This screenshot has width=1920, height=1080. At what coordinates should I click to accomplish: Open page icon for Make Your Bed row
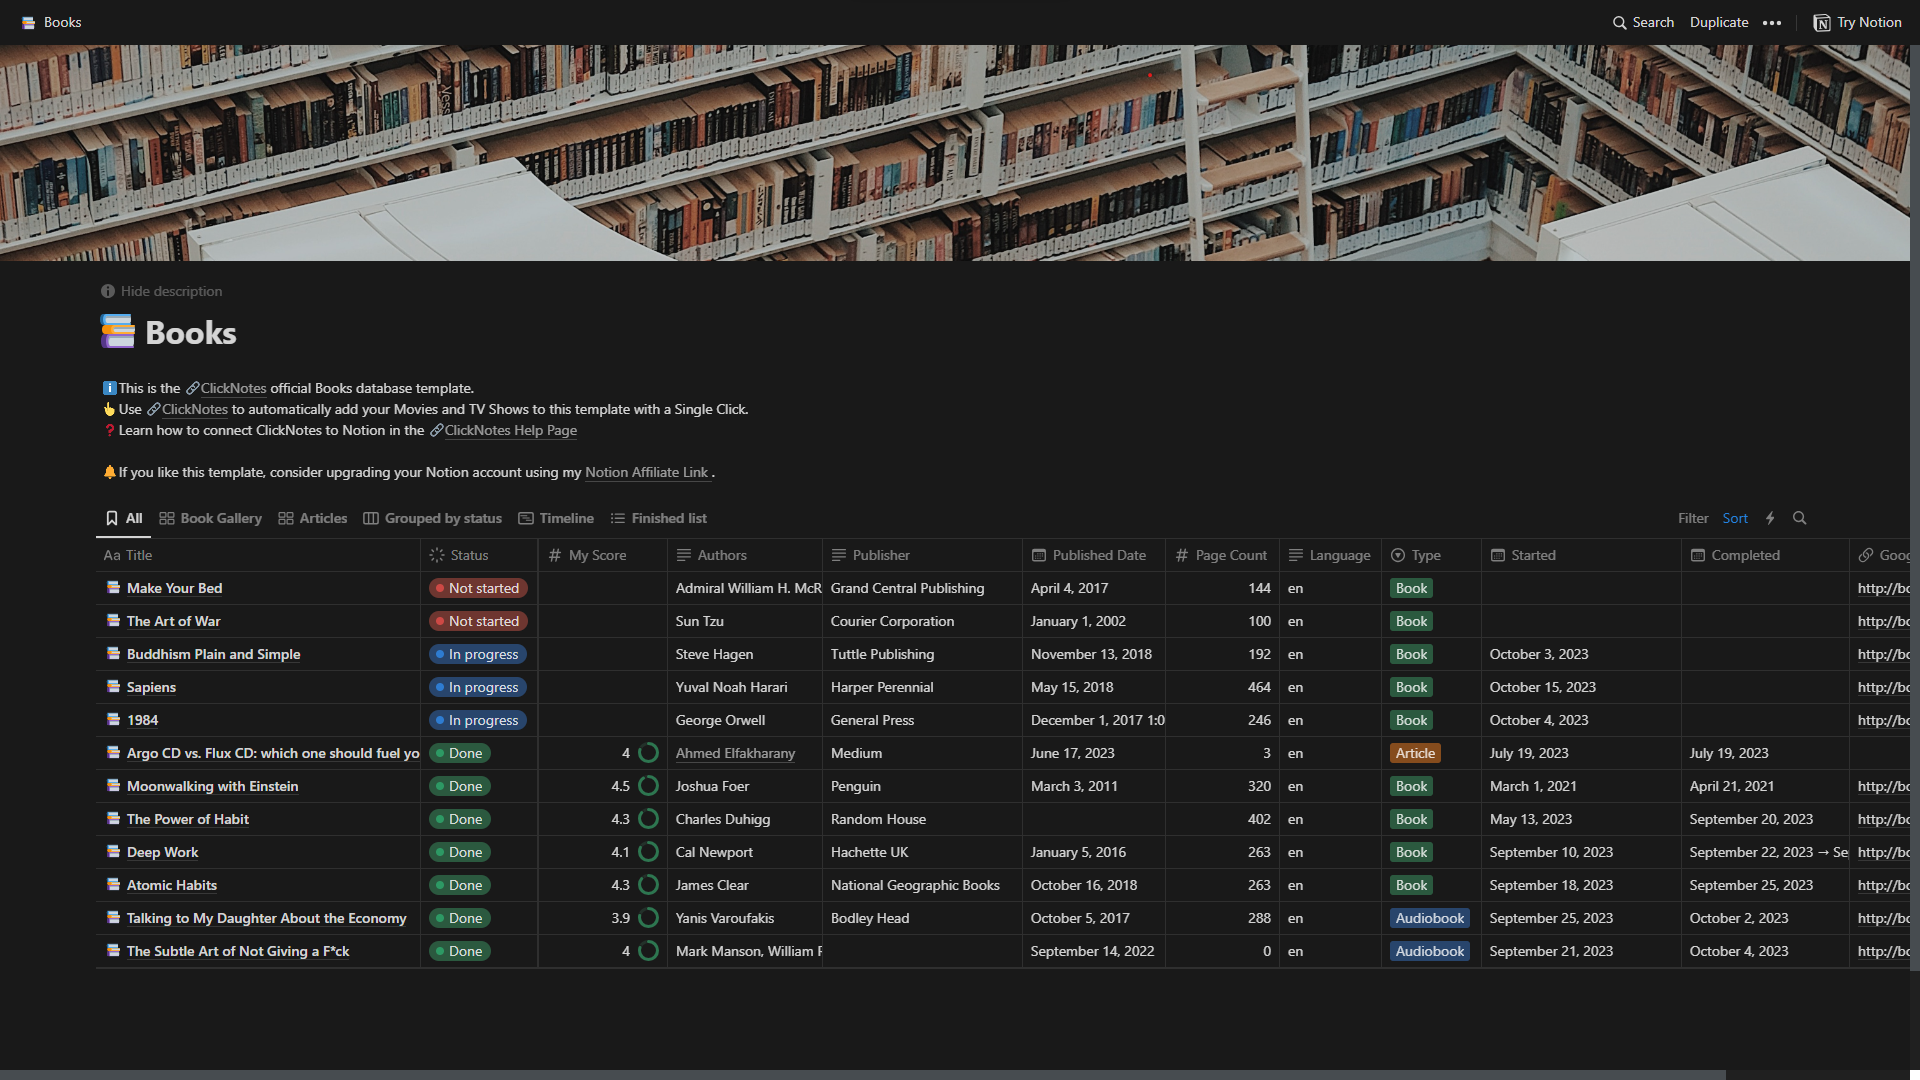pos(114,588)
